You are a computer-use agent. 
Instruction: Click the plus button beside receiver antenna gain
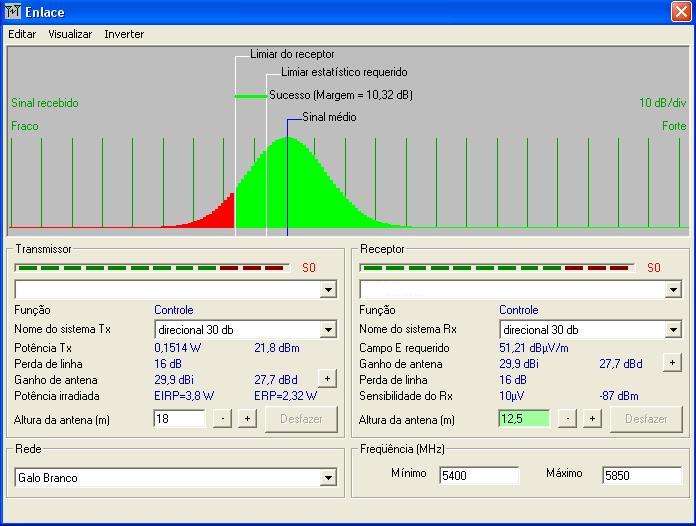(x=672, y=363)
